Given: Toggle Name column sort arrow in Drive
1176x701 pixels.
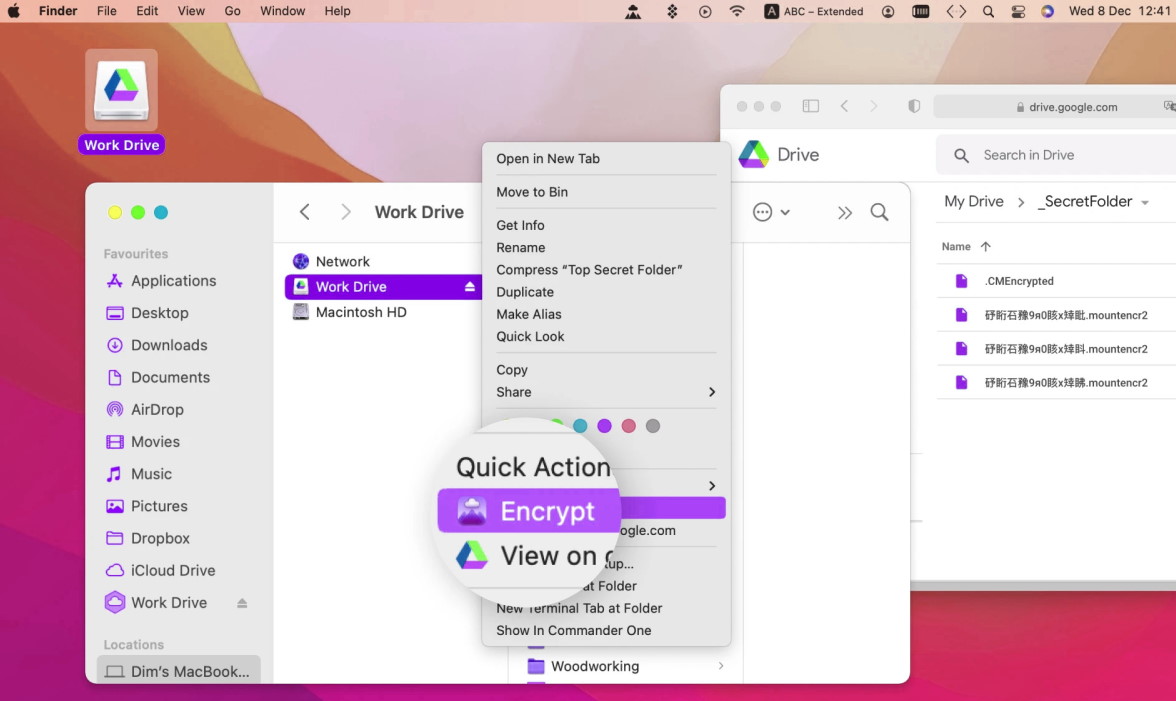Looking at the screenshot, I should 986,247.
